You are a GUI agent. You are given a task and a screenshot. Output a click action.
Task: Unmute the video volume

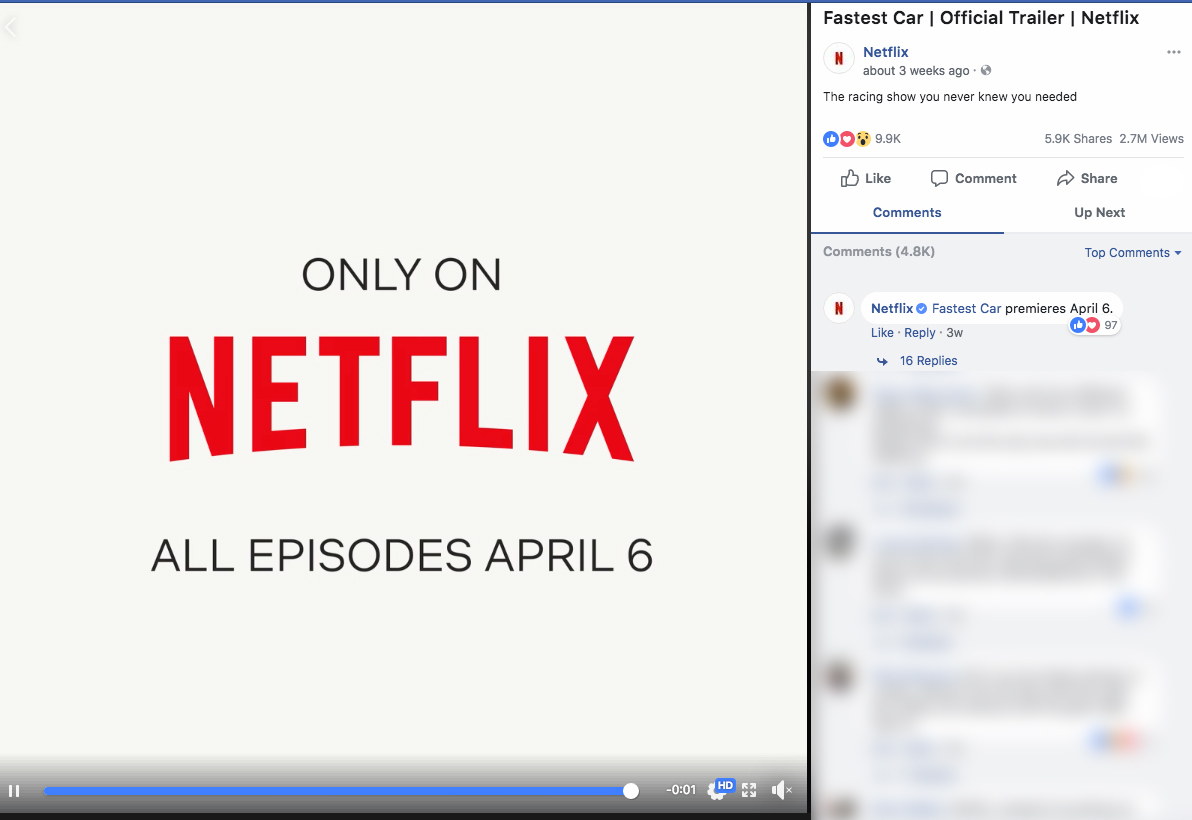click(781, 791)
